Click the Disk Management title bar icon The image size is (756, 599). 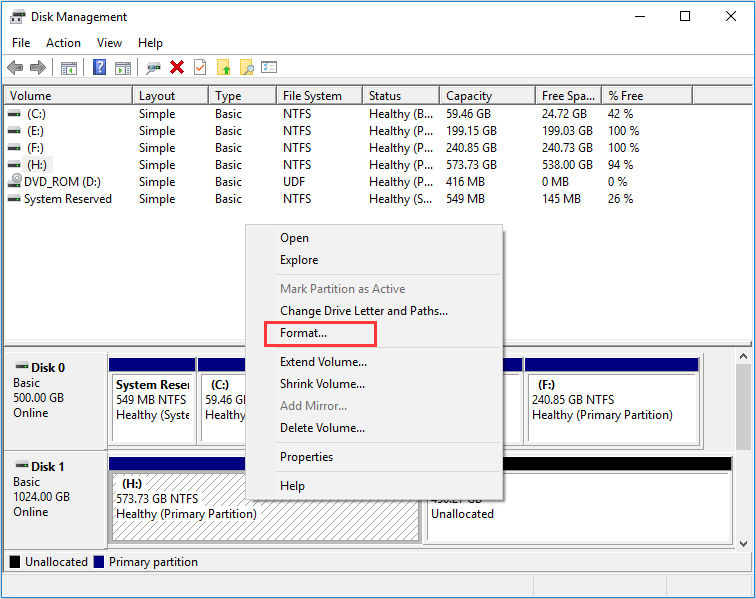[x=17, y=17]
